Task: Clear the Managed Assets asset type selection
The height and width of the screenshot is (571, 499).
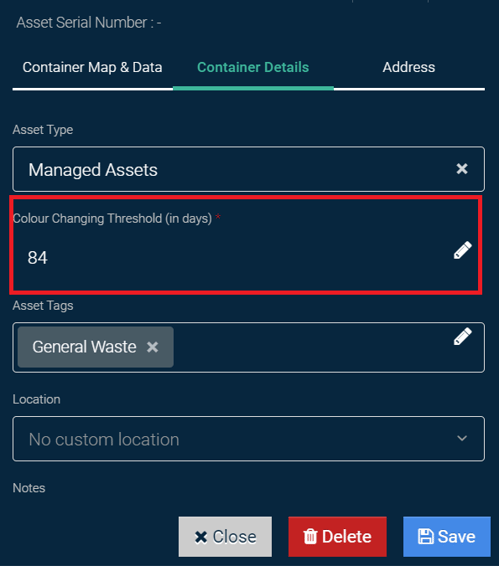Action: pos(462,169)
